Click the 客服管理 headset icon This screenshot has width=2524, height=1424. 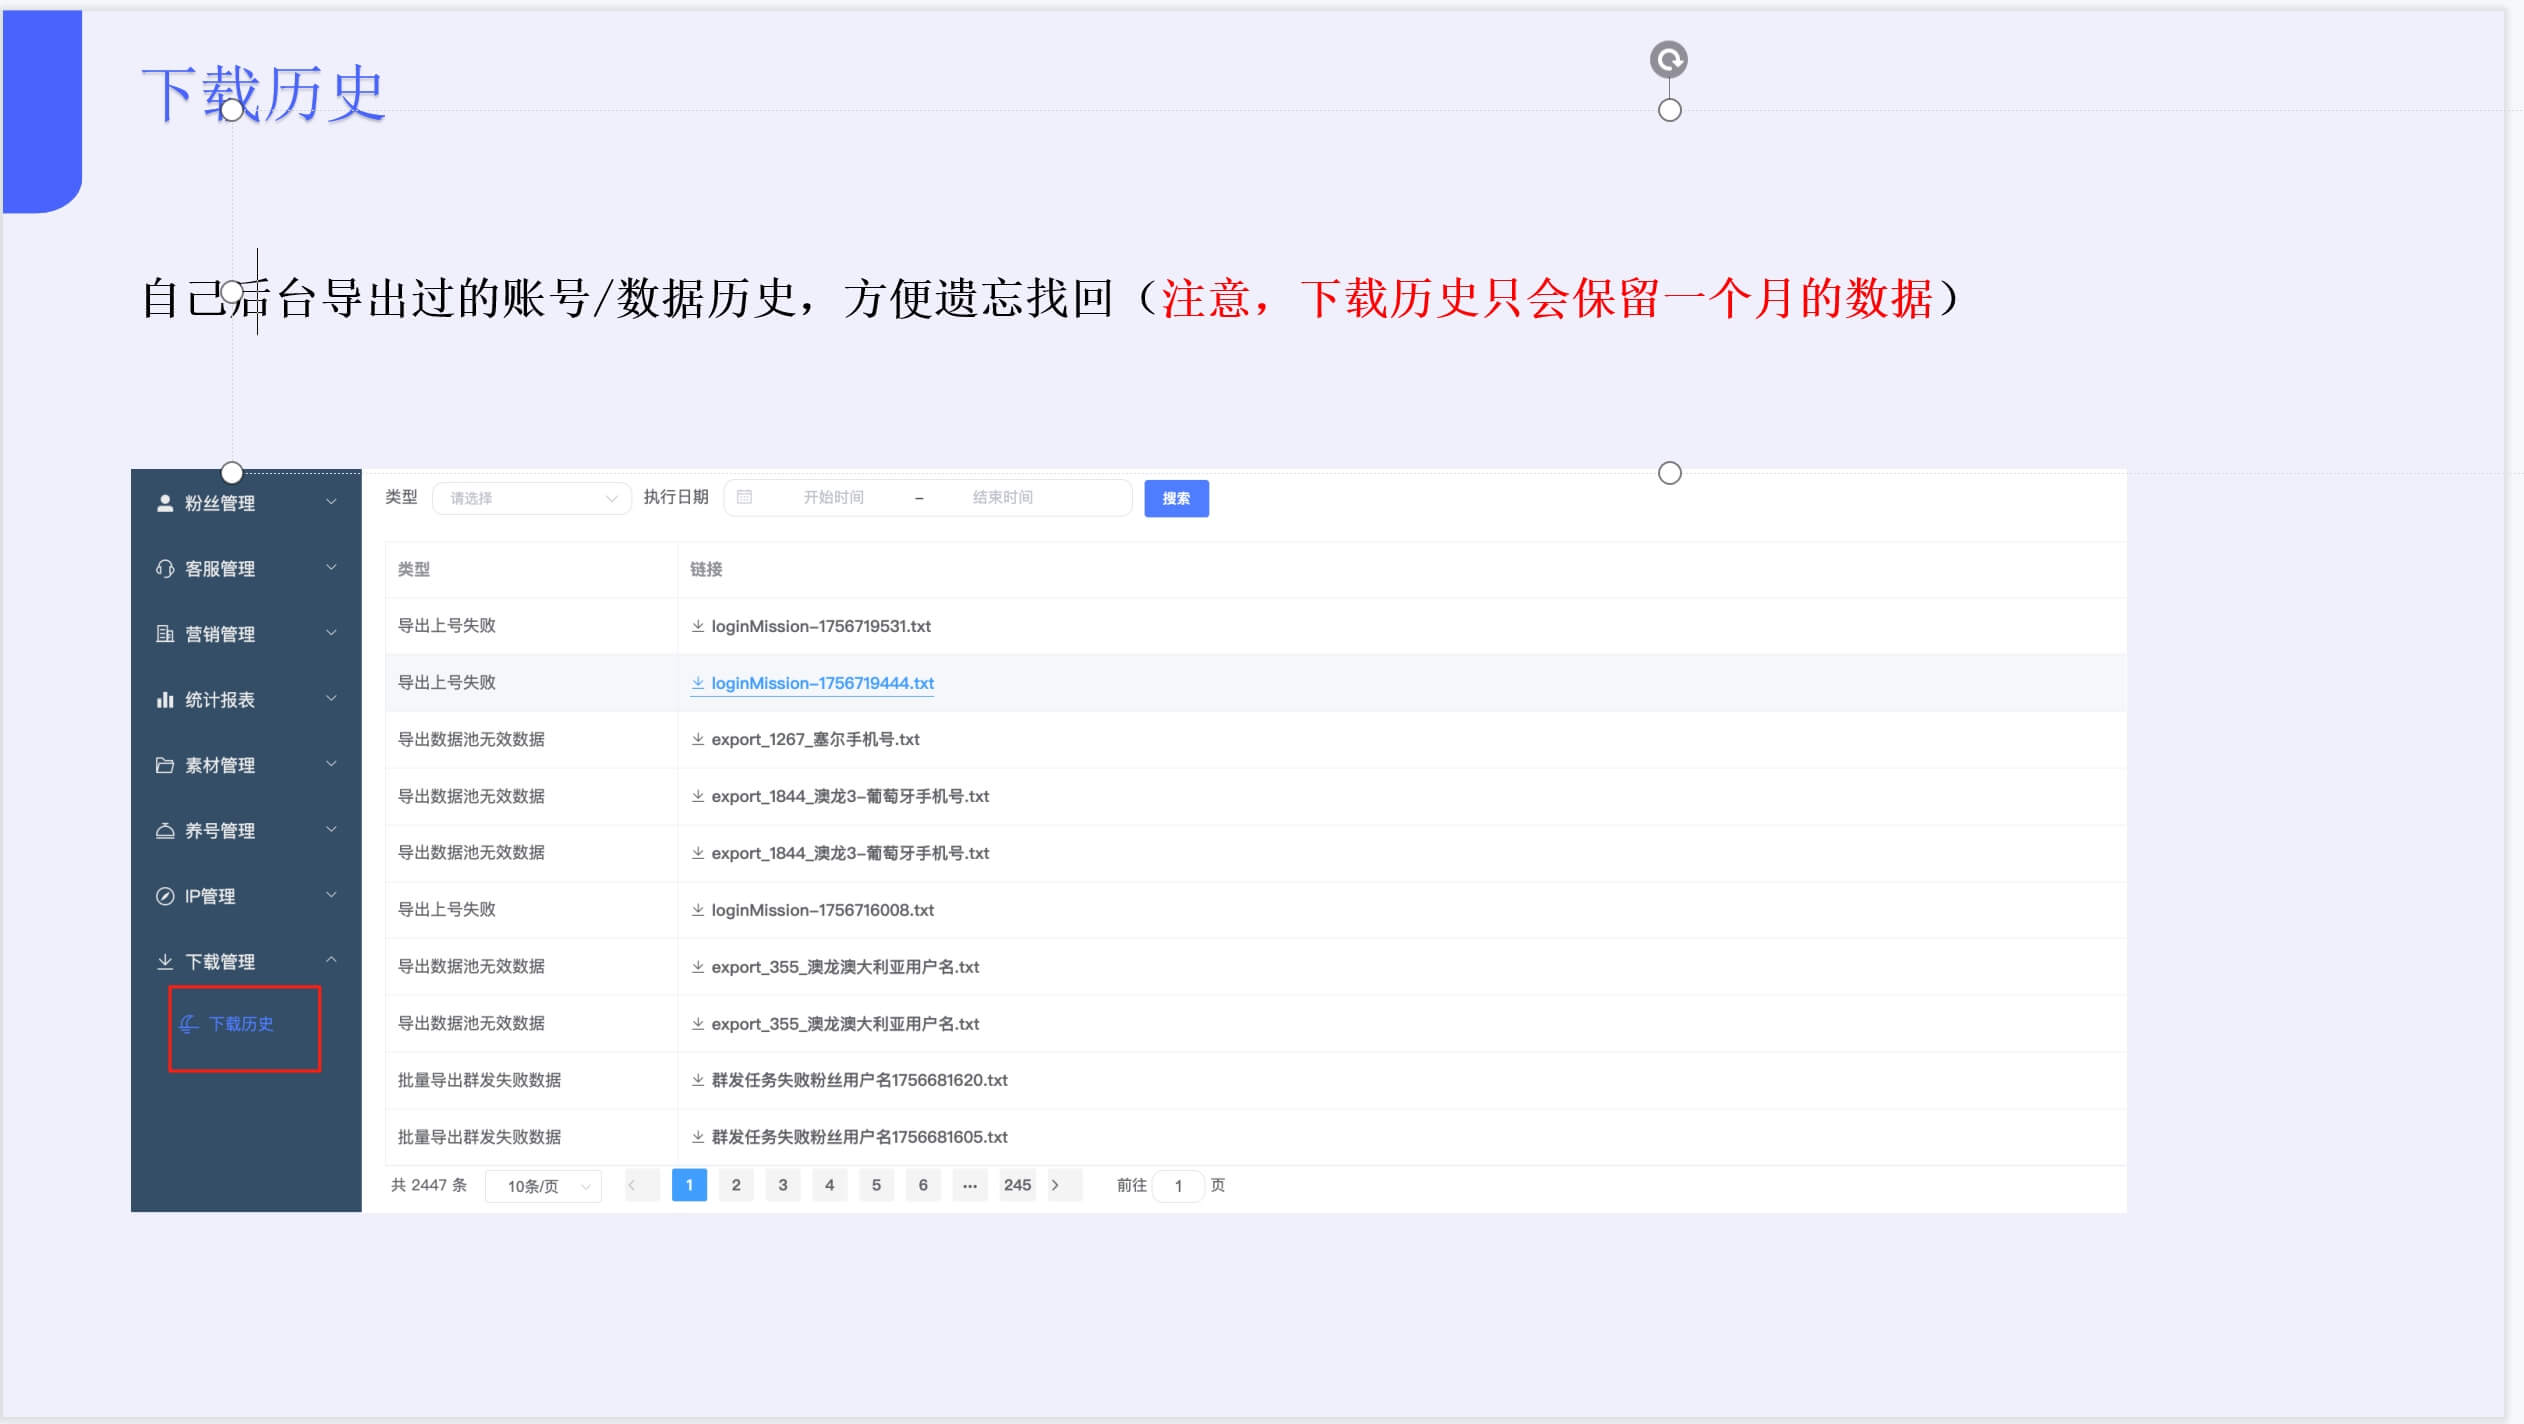tap(165, 568)
